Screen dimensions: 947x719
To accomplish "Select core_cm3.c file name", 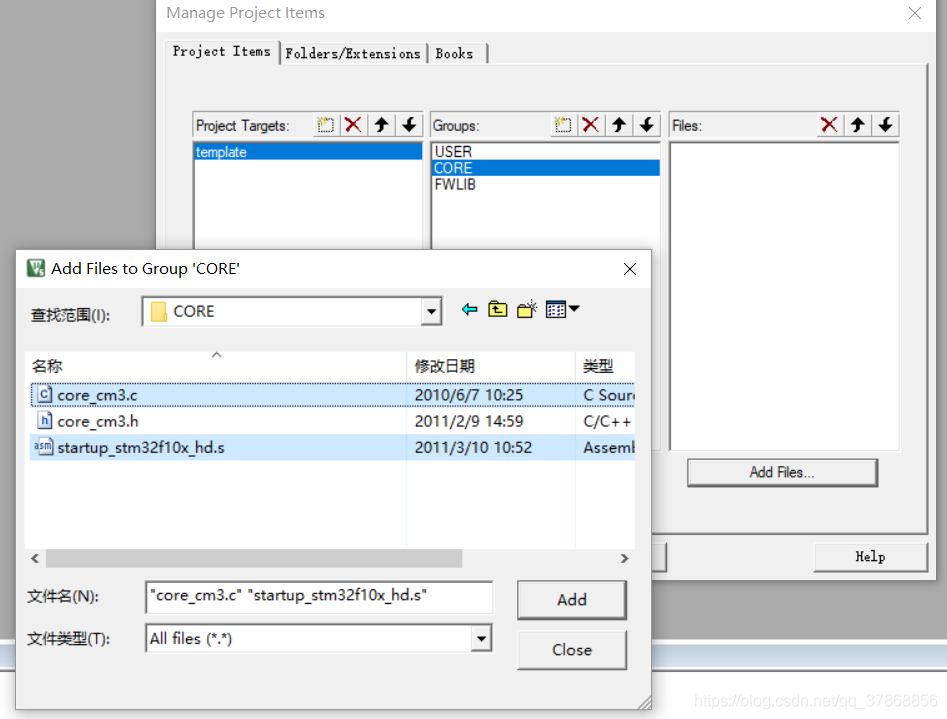I will 97,395.
